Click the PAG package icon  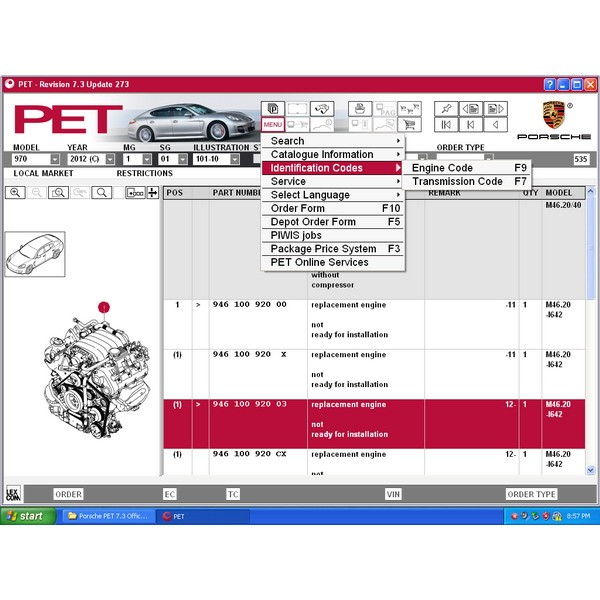pyautogui.click(x=385, y=109)
